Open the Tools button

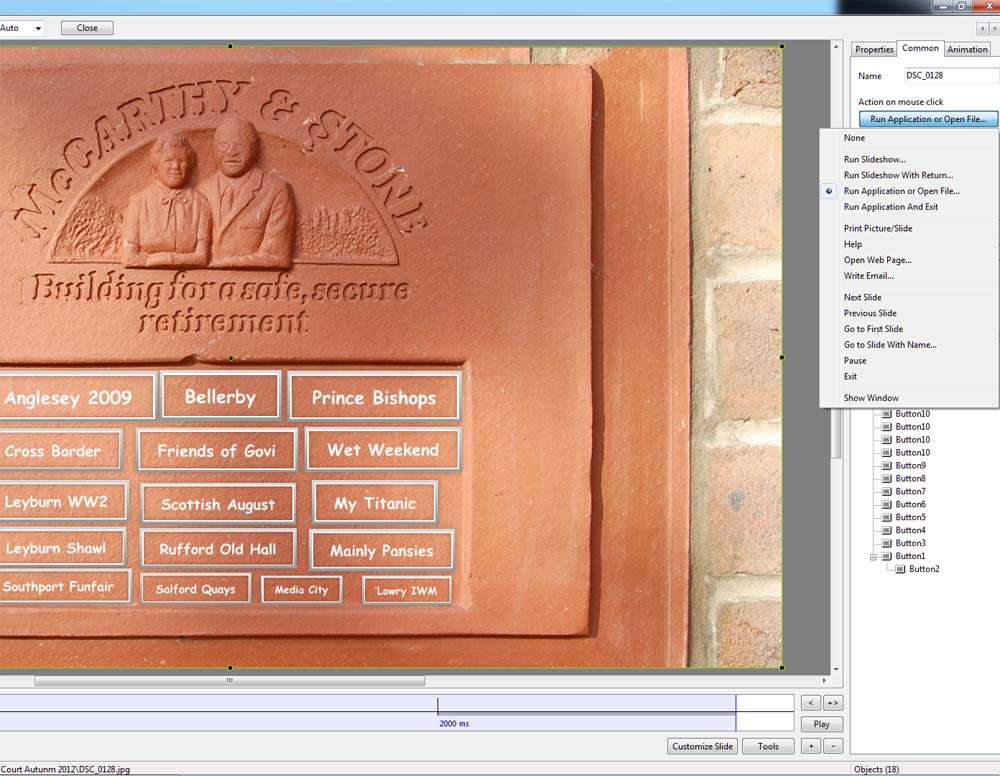click(x=768, y=747)
